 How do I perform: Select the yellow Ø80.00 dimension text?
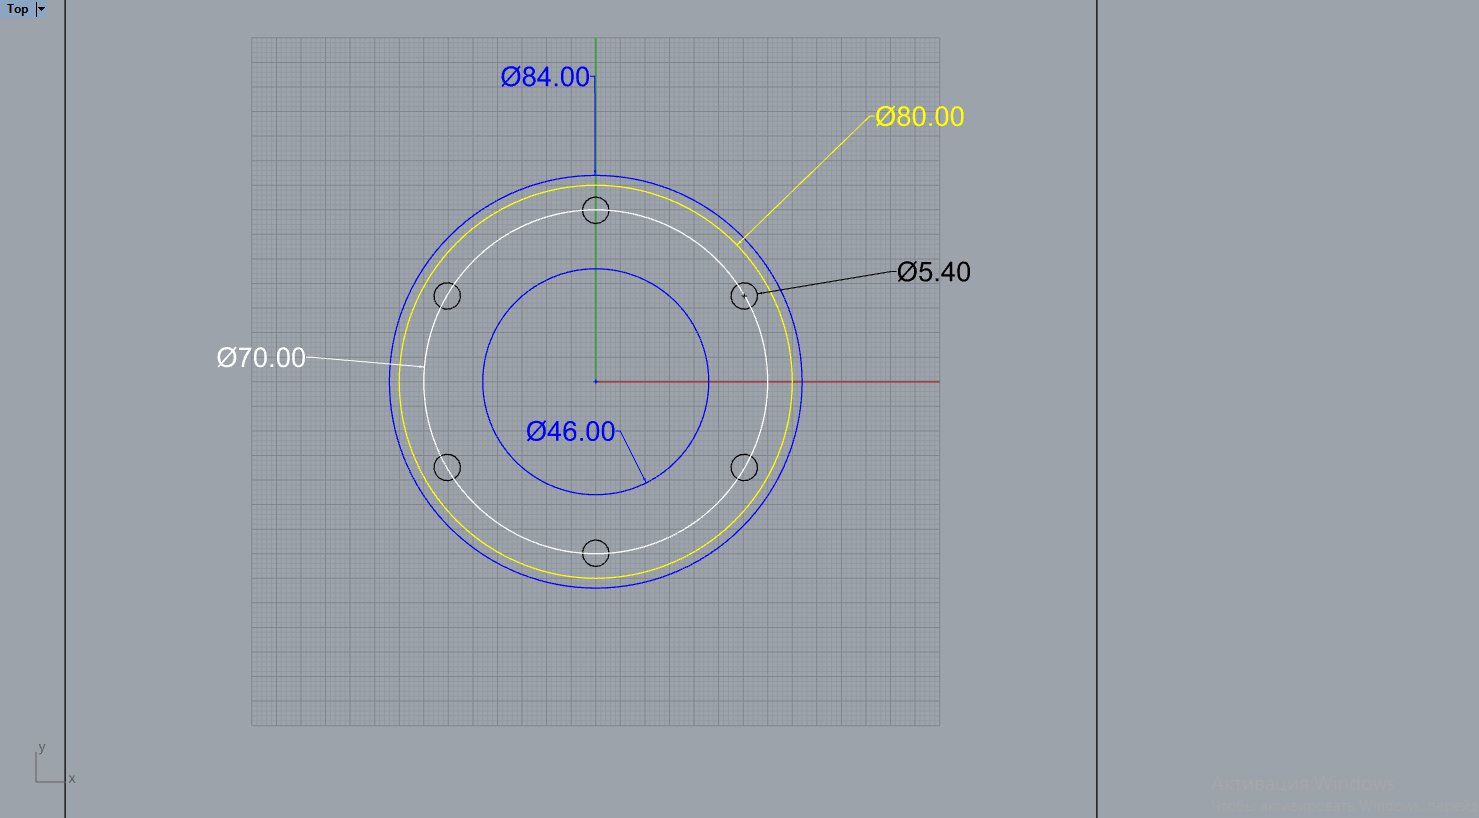pos(919,117)
